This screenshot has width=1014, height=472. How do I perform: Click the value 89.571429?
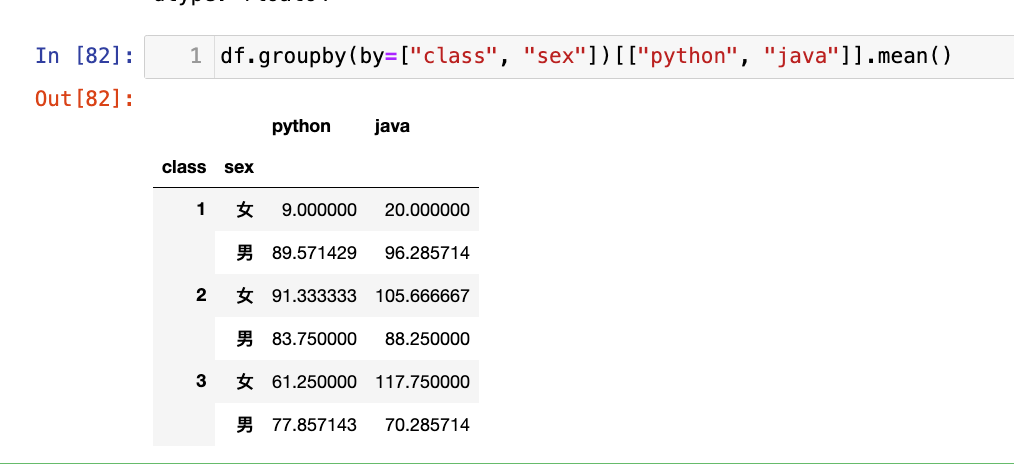(314, 254)
